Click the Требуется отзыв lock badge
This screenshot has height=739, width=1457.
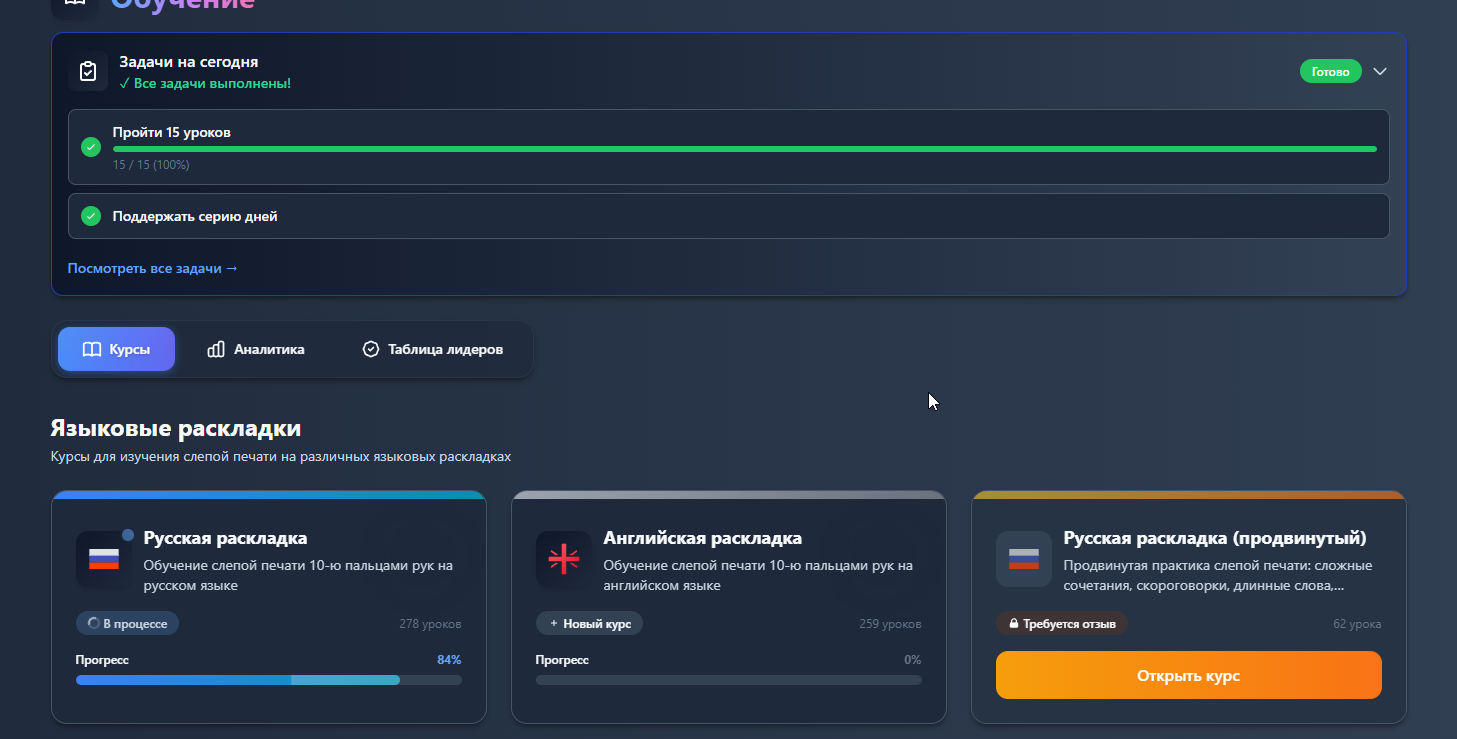coord(1061,624)
